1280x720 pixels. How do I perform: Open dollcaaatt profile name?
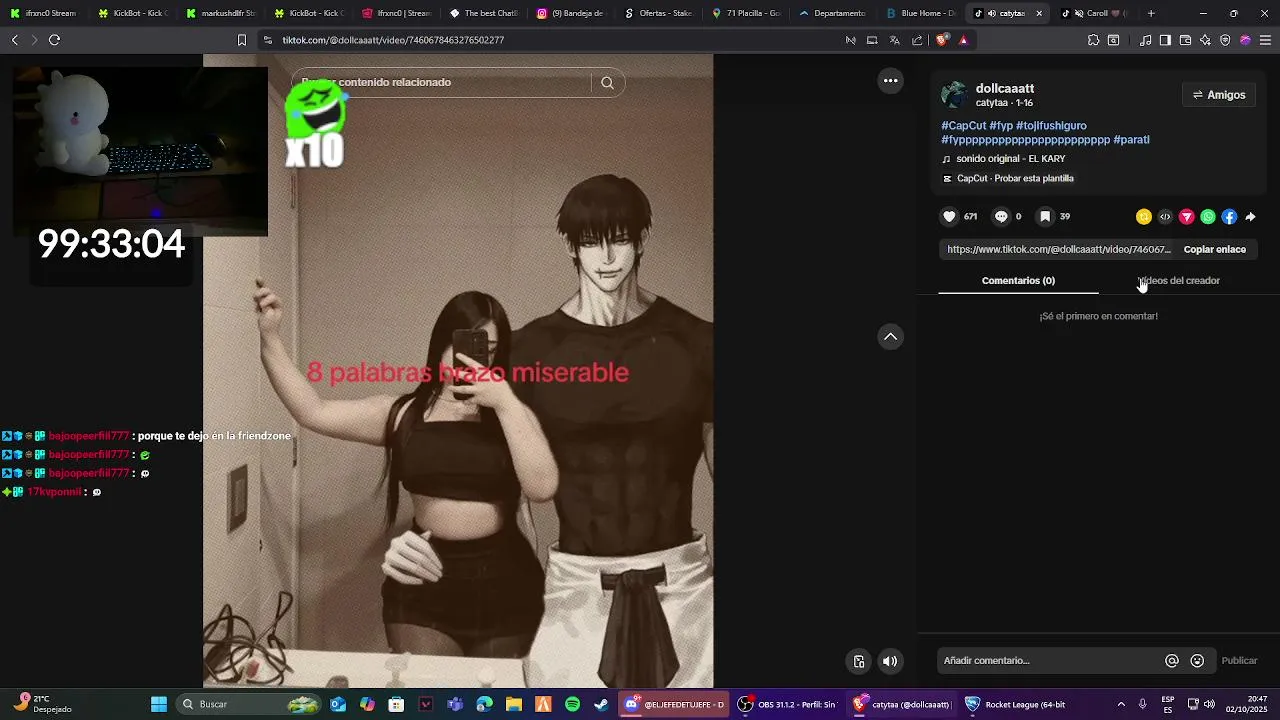pos(1005,89)
